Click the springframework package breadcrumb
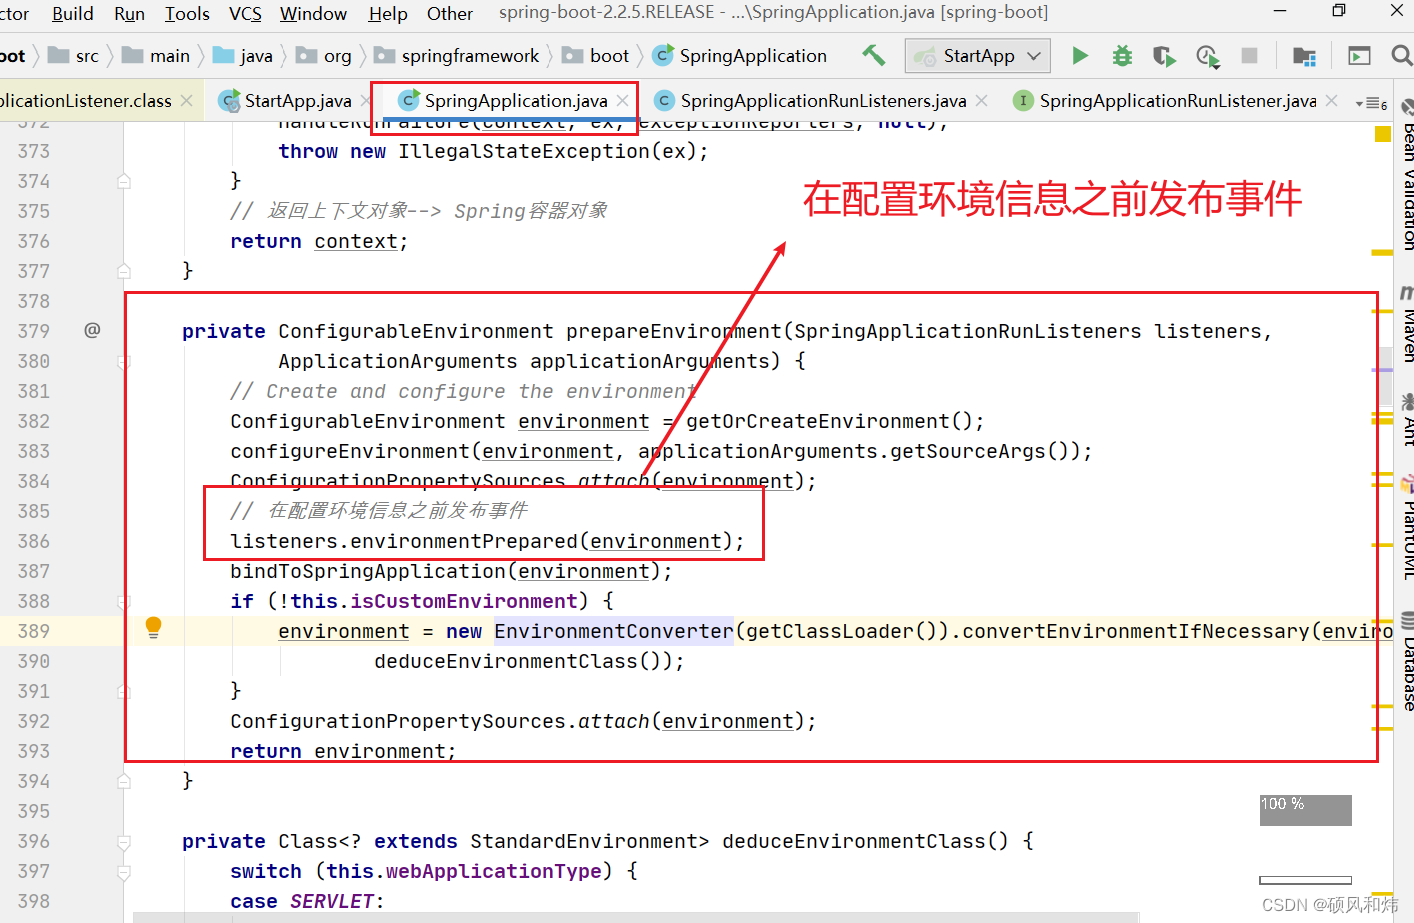The image size is (1414, 923). [456, 56]
